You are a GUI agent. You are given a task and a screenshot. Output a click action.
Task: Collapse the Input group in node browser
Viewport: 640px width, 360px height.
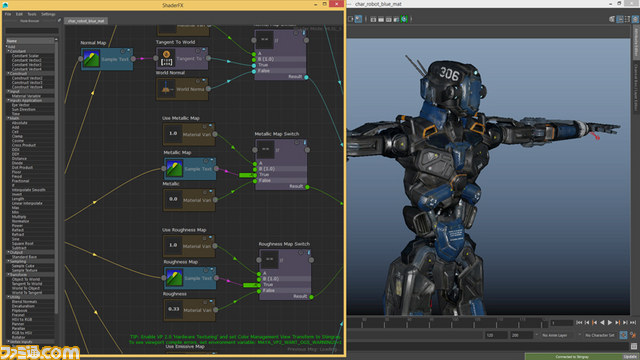[x=9, y=91]
